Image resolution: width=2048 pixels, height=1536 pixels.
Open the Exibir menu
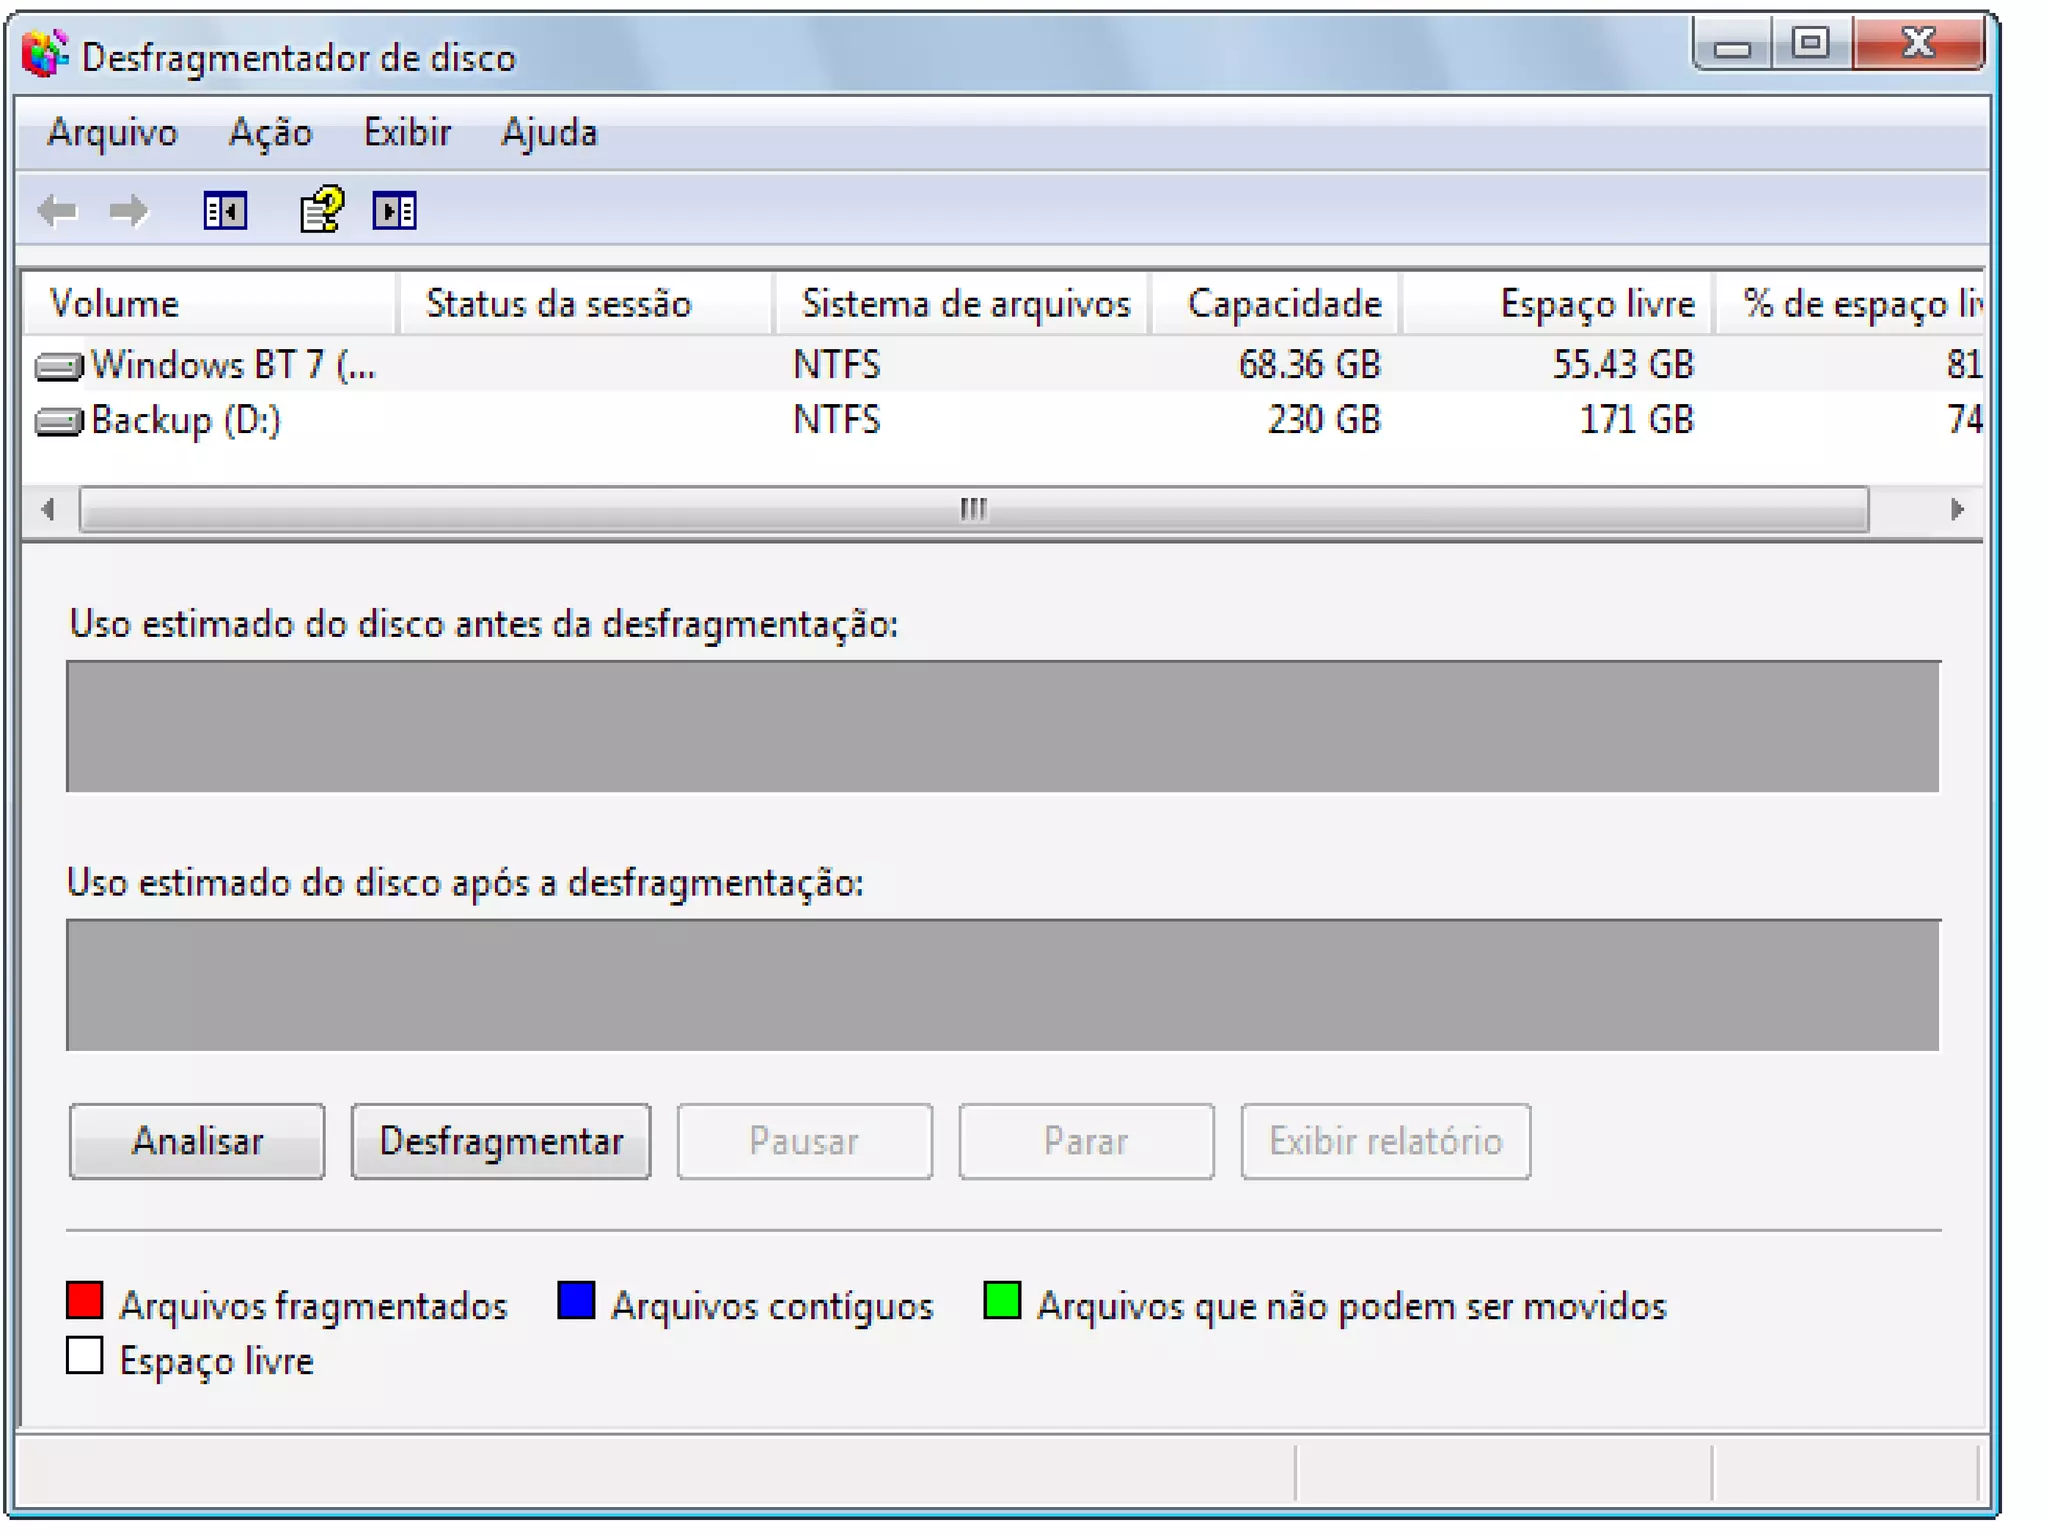[x=407, y=133]
